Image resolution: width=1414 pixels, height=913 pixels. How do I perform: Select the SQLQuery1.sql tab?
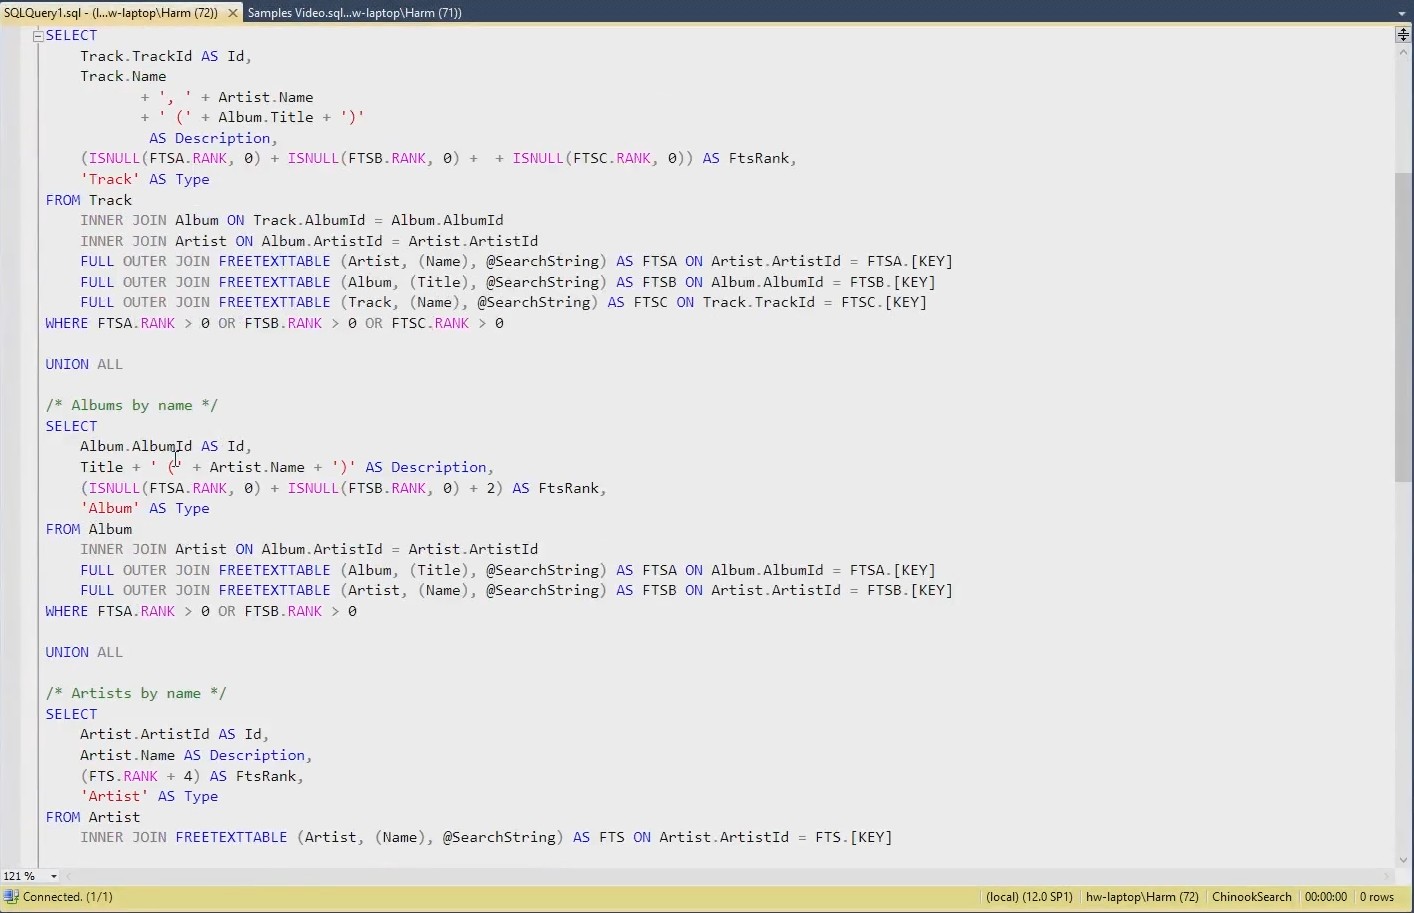click(x=110, y=13)
